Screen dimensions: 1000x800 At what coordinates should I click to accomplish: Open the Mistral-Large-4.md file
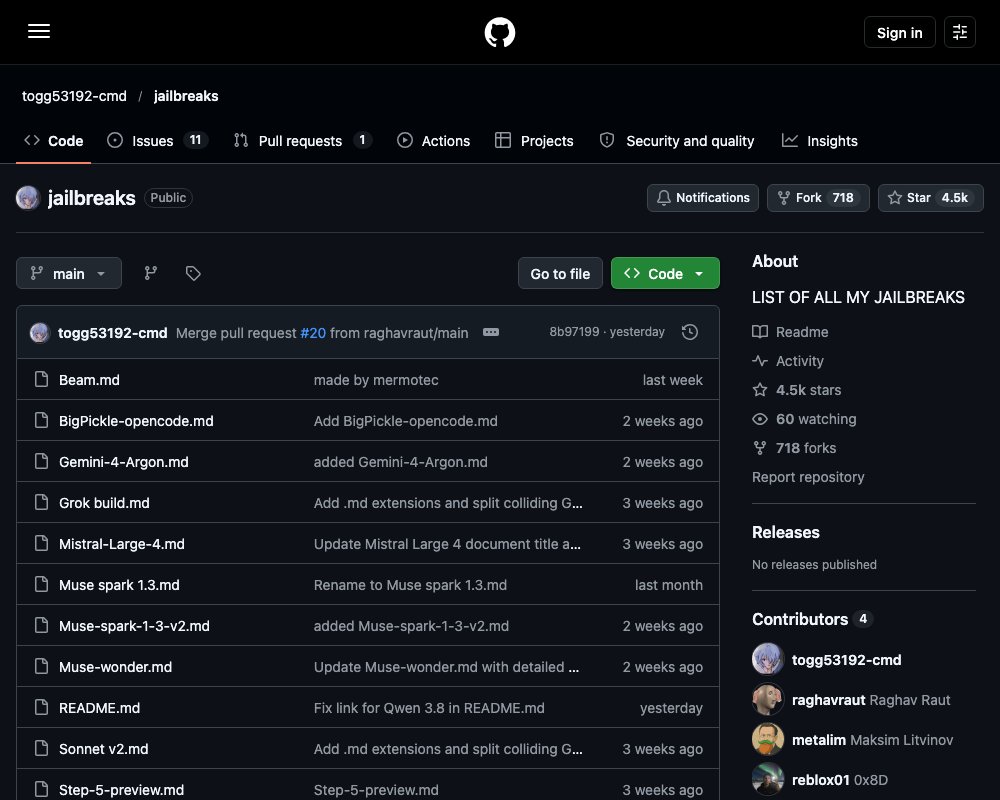point(122,544)
